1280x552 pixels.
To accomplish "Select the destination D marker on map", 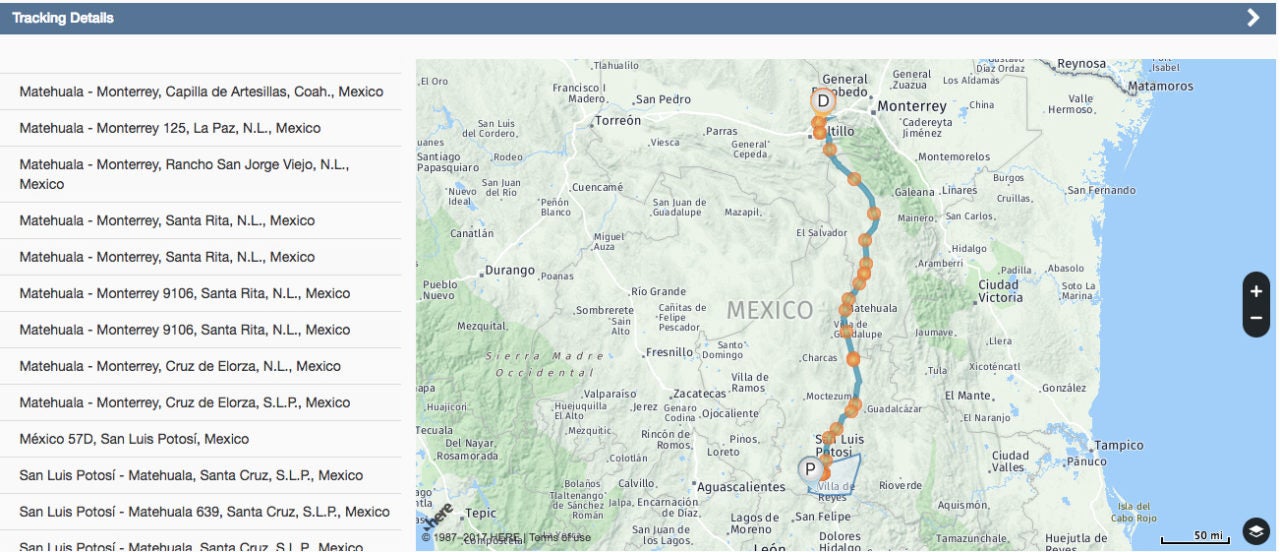I will [823, 100].
